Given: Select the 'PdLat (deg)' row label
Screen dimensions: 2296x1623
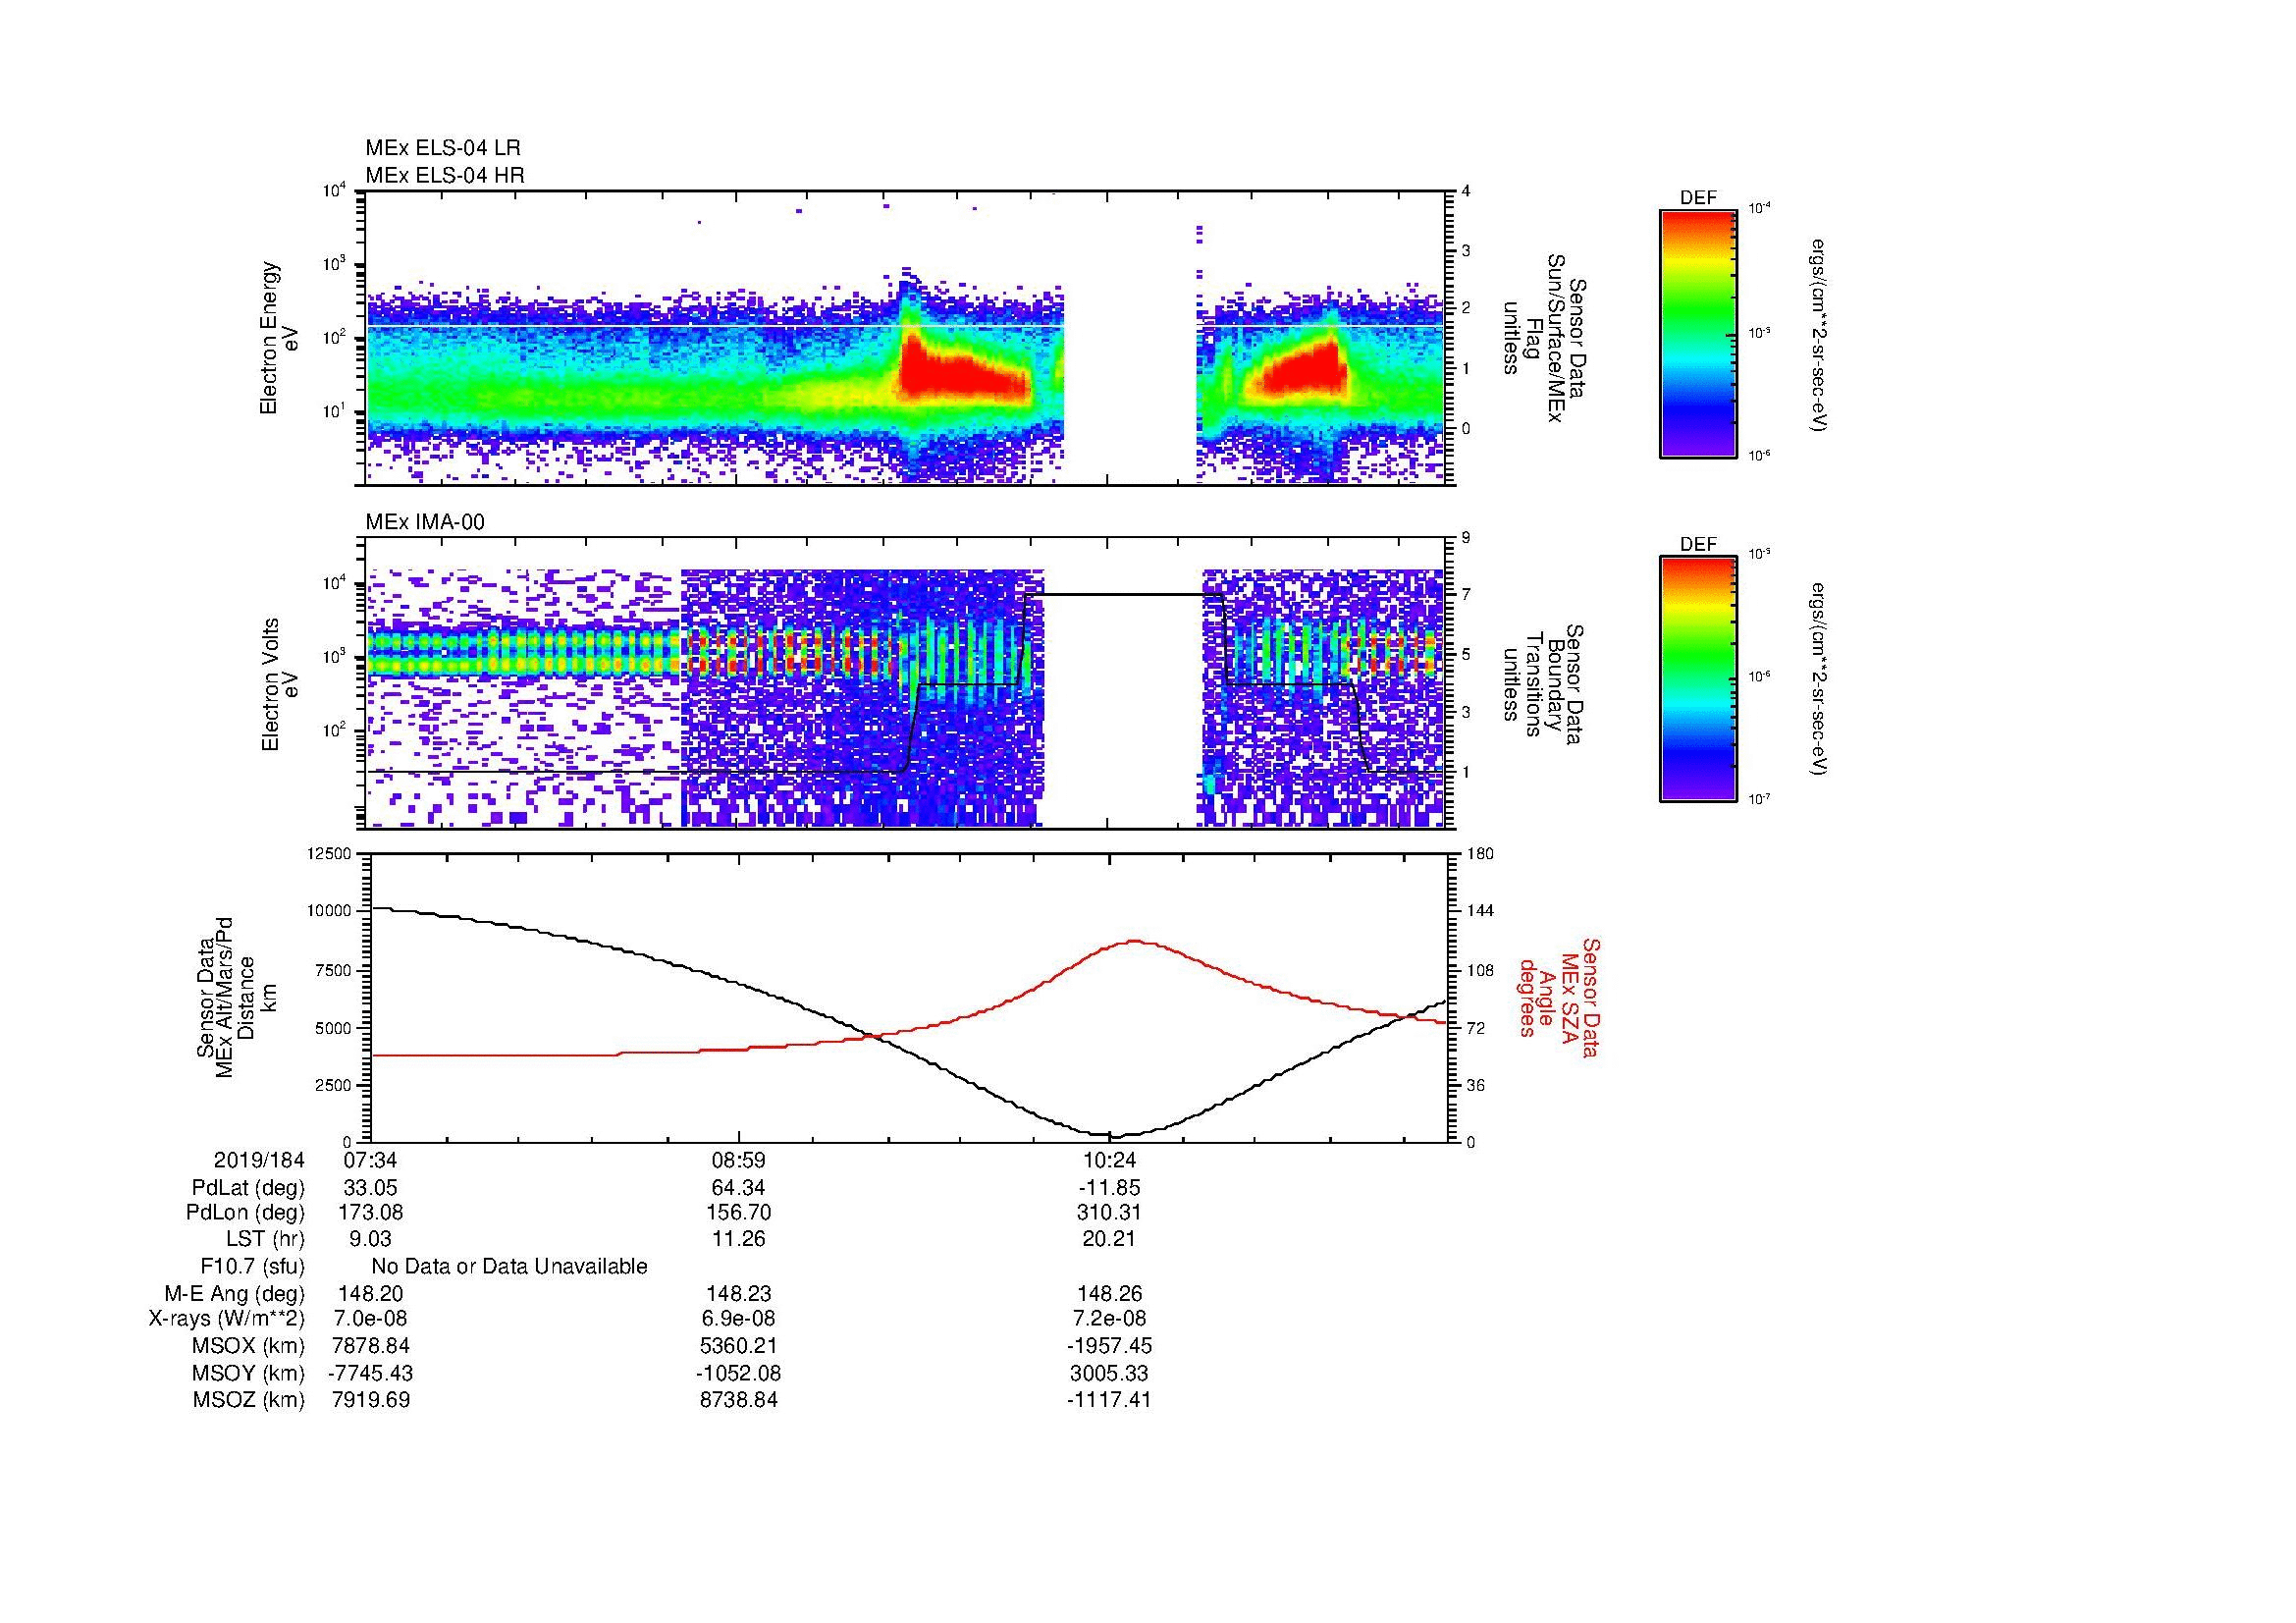Looking at the screenshot, I should click(248, 1188).
